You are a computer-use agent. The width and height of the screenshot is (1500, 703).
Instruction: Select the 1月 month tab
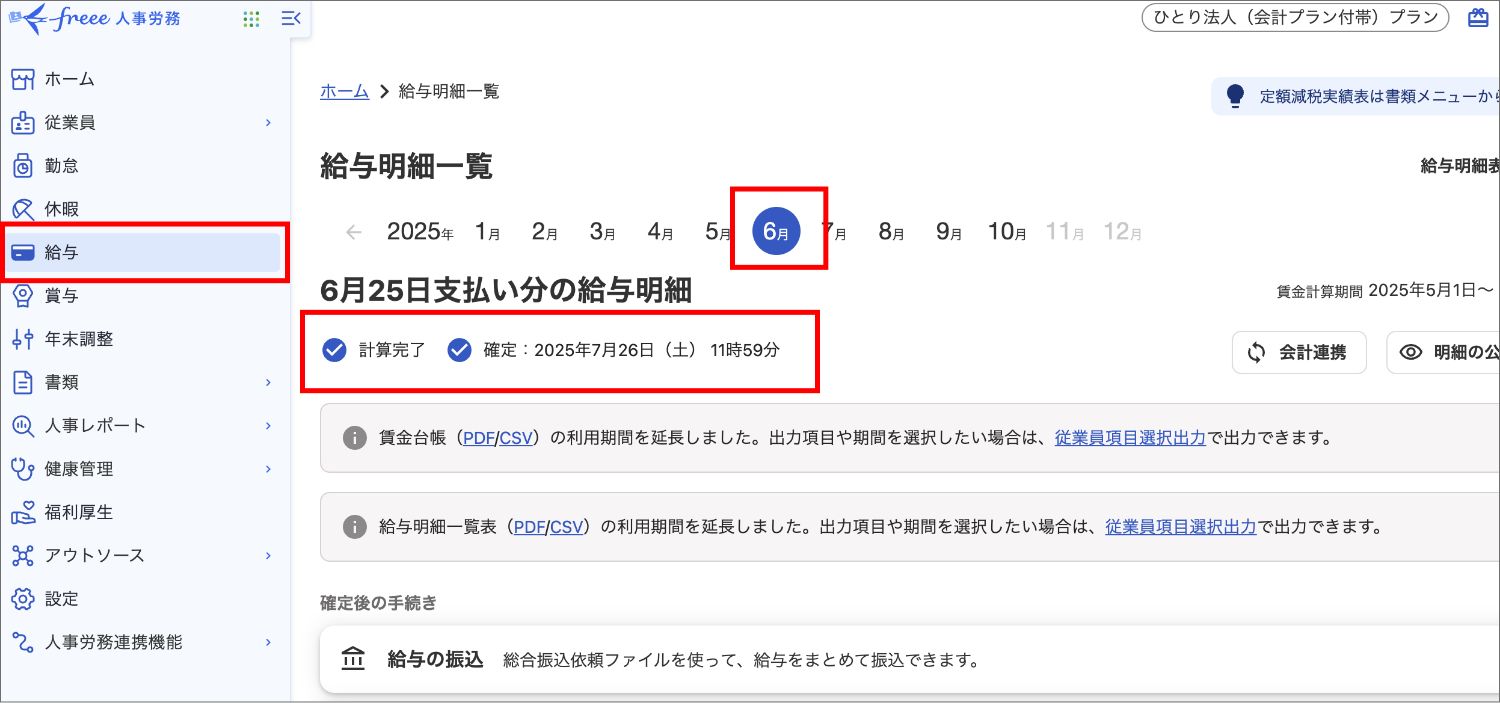pos(487,232)
